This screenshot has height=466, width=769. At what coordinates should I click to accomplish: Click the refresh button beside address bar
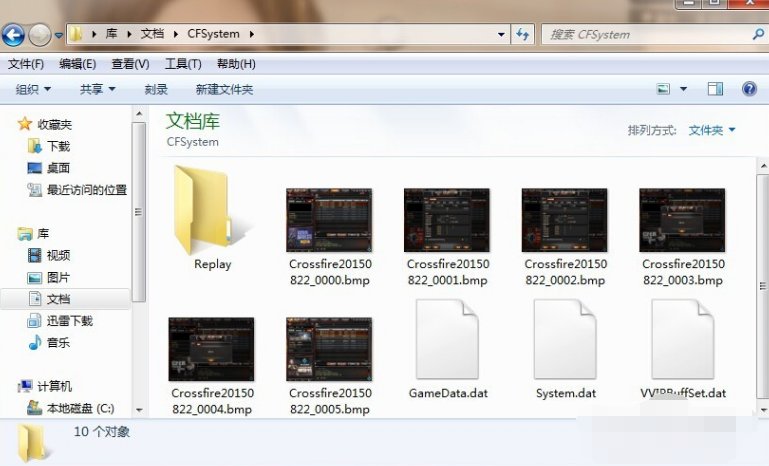[523, 34]
